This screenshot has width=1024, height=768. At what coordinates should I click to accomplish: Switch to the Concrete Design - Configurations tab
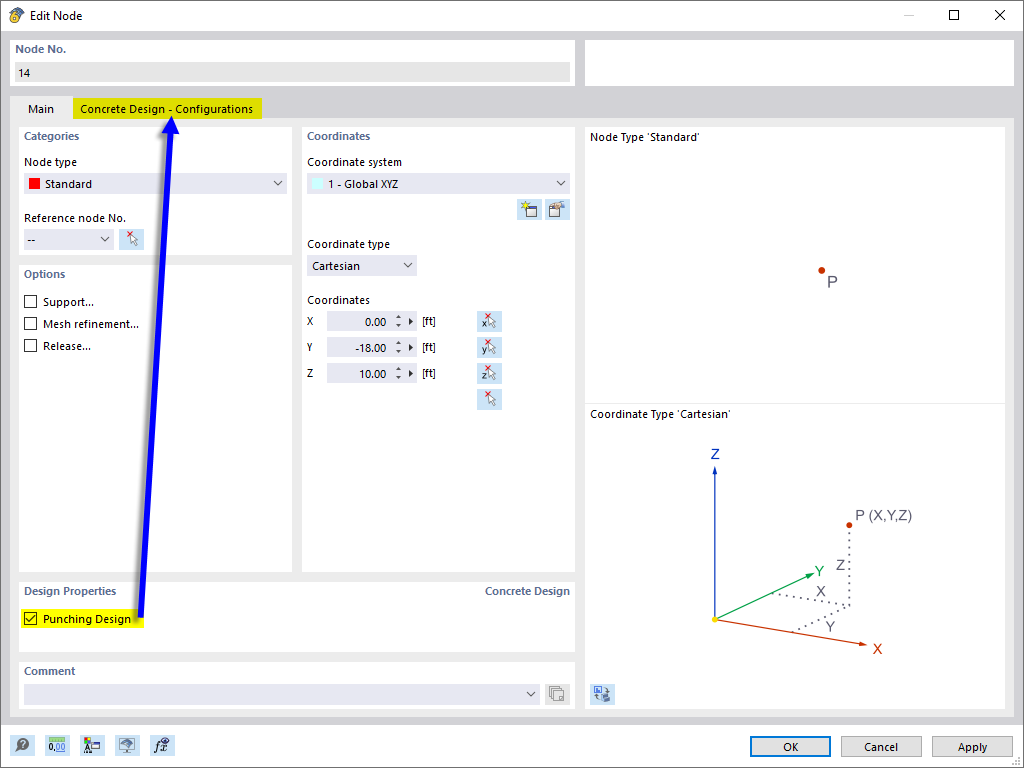pos(167,108)
